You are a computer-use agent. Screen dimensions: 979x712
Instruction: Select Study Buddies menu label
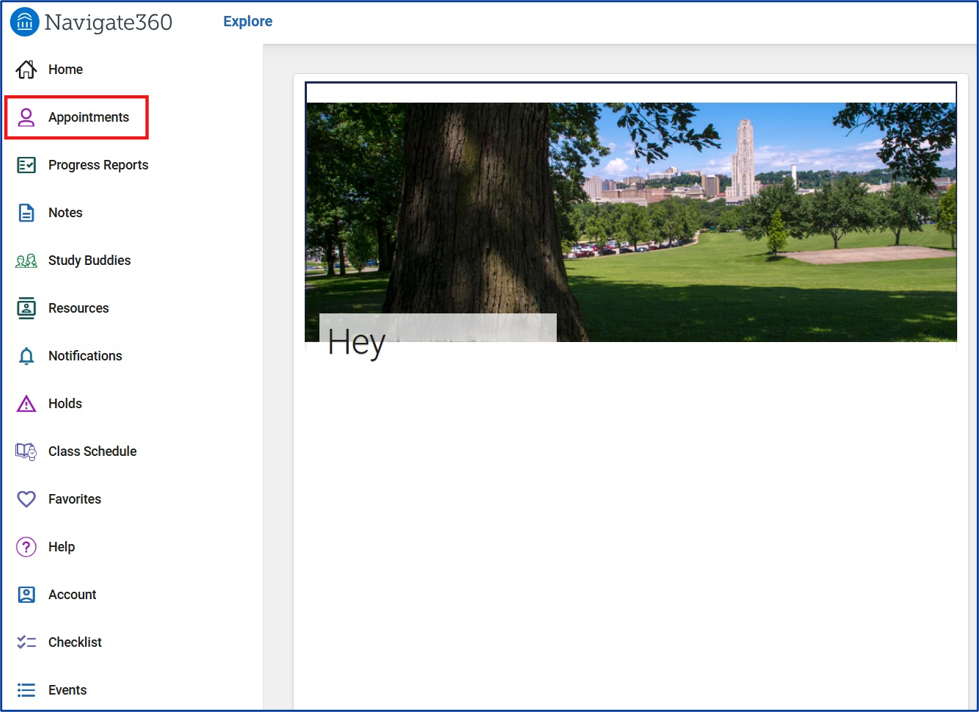[90, 260]
